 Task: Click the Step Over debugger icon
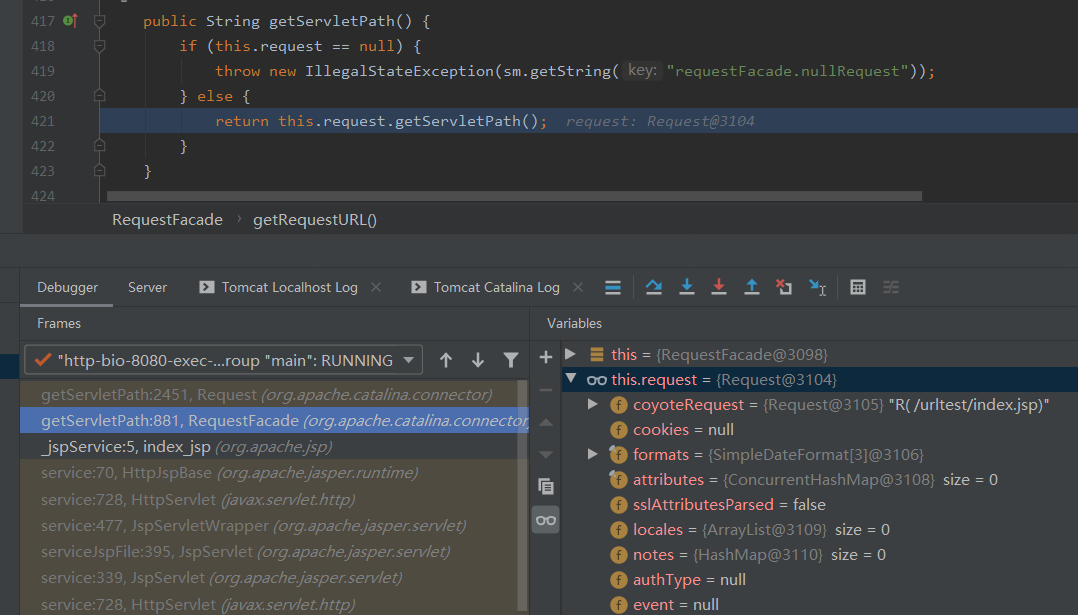[x=654, y=287]
